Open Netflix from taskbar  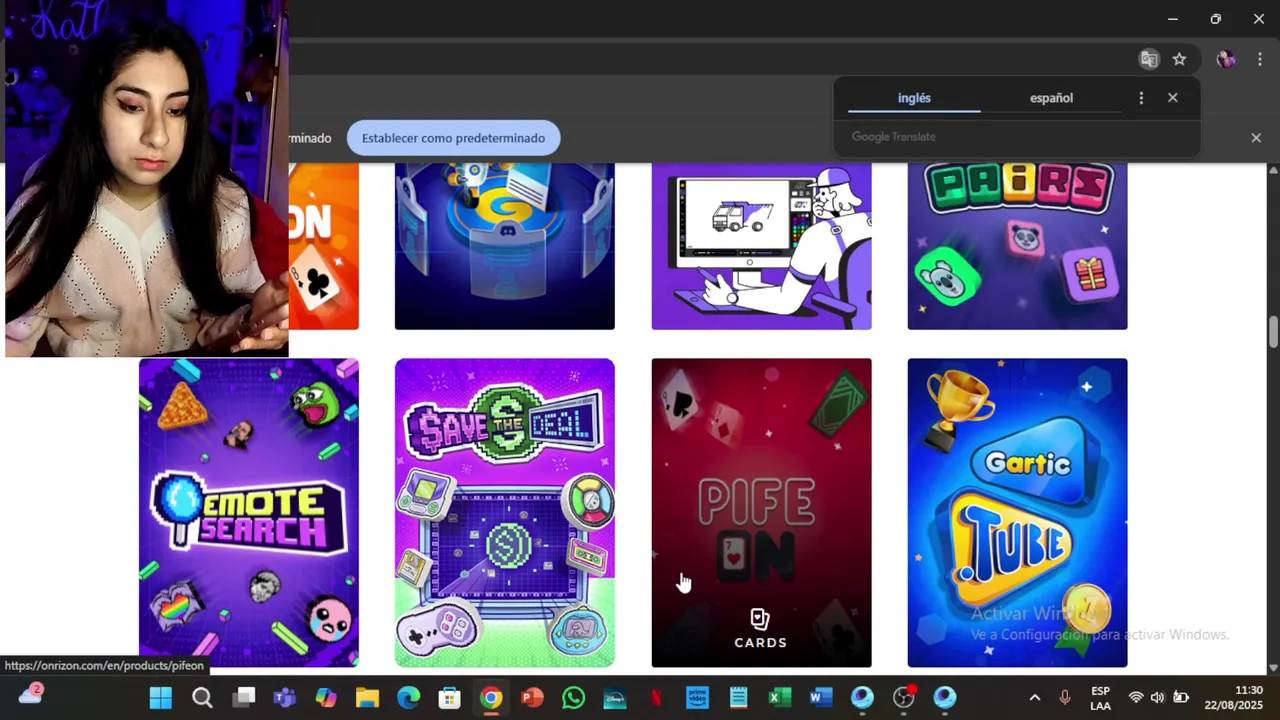pyautogui.click(x=656, y=697)
